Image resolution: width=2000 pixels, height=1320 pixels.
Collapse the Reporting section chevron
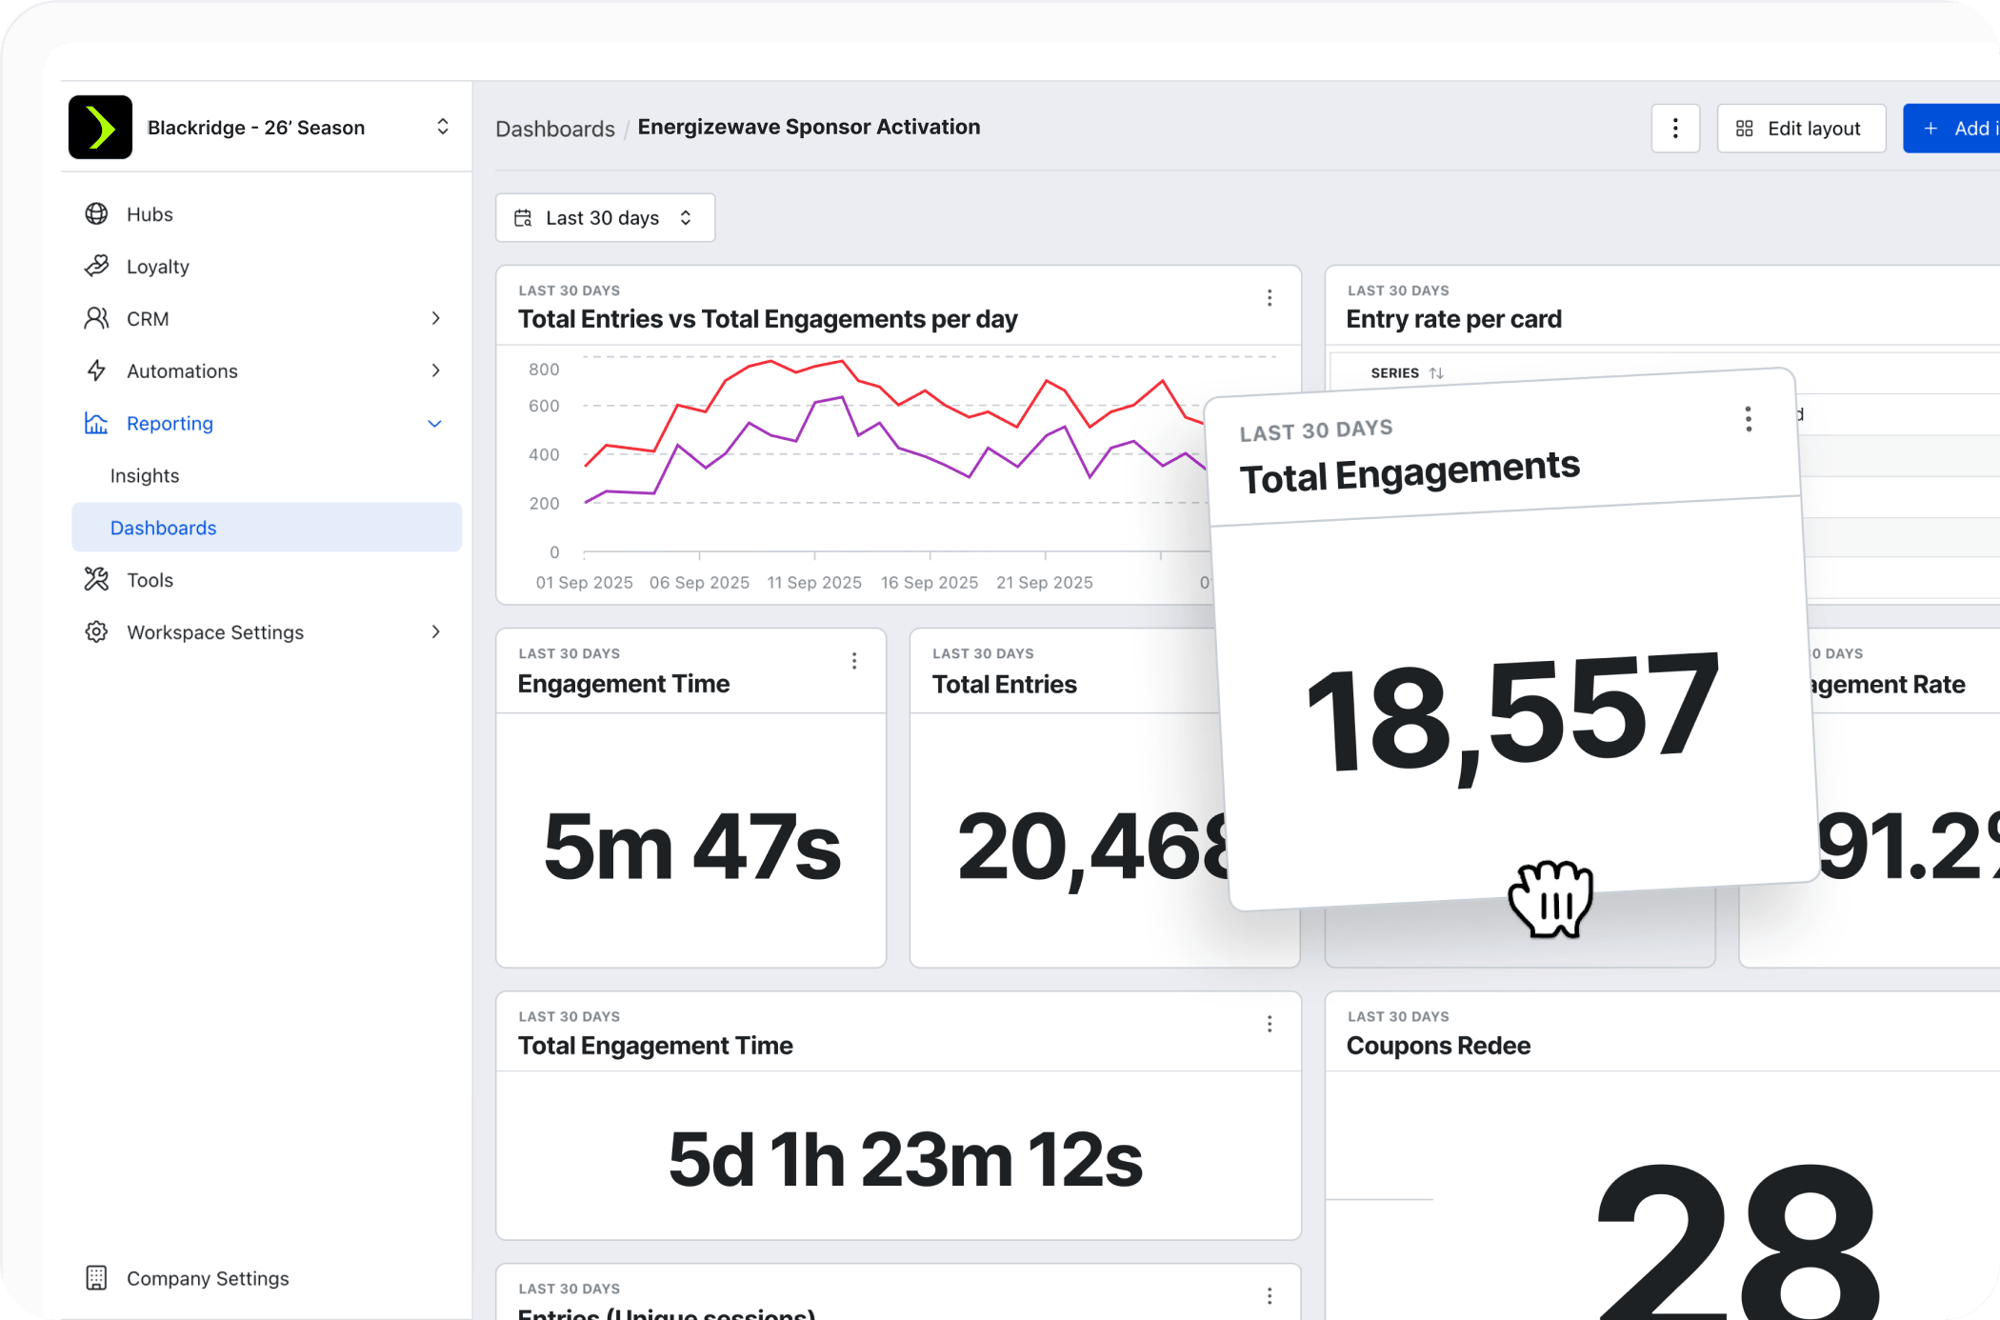coord(435,423)
